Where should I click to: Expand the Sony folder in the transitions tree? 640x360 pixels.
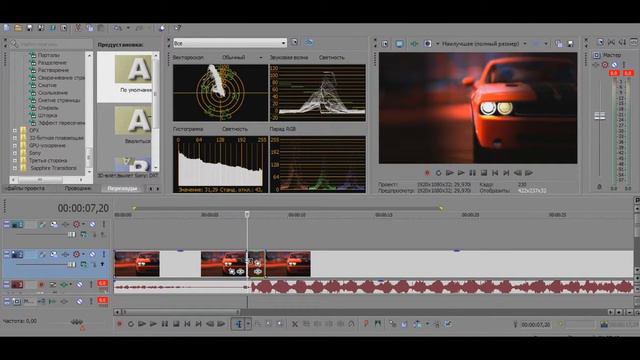tap(15, 153)
